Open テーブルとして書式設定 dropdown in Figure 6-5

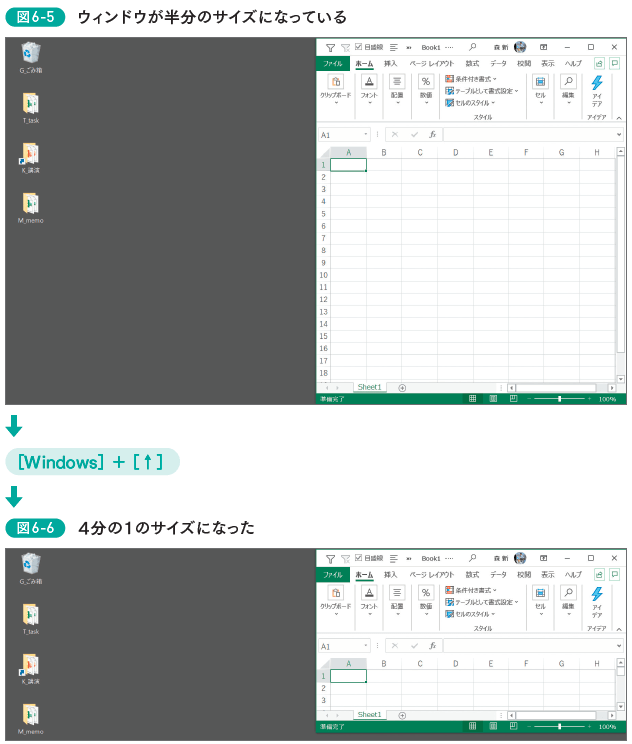(x=482, y=91)
